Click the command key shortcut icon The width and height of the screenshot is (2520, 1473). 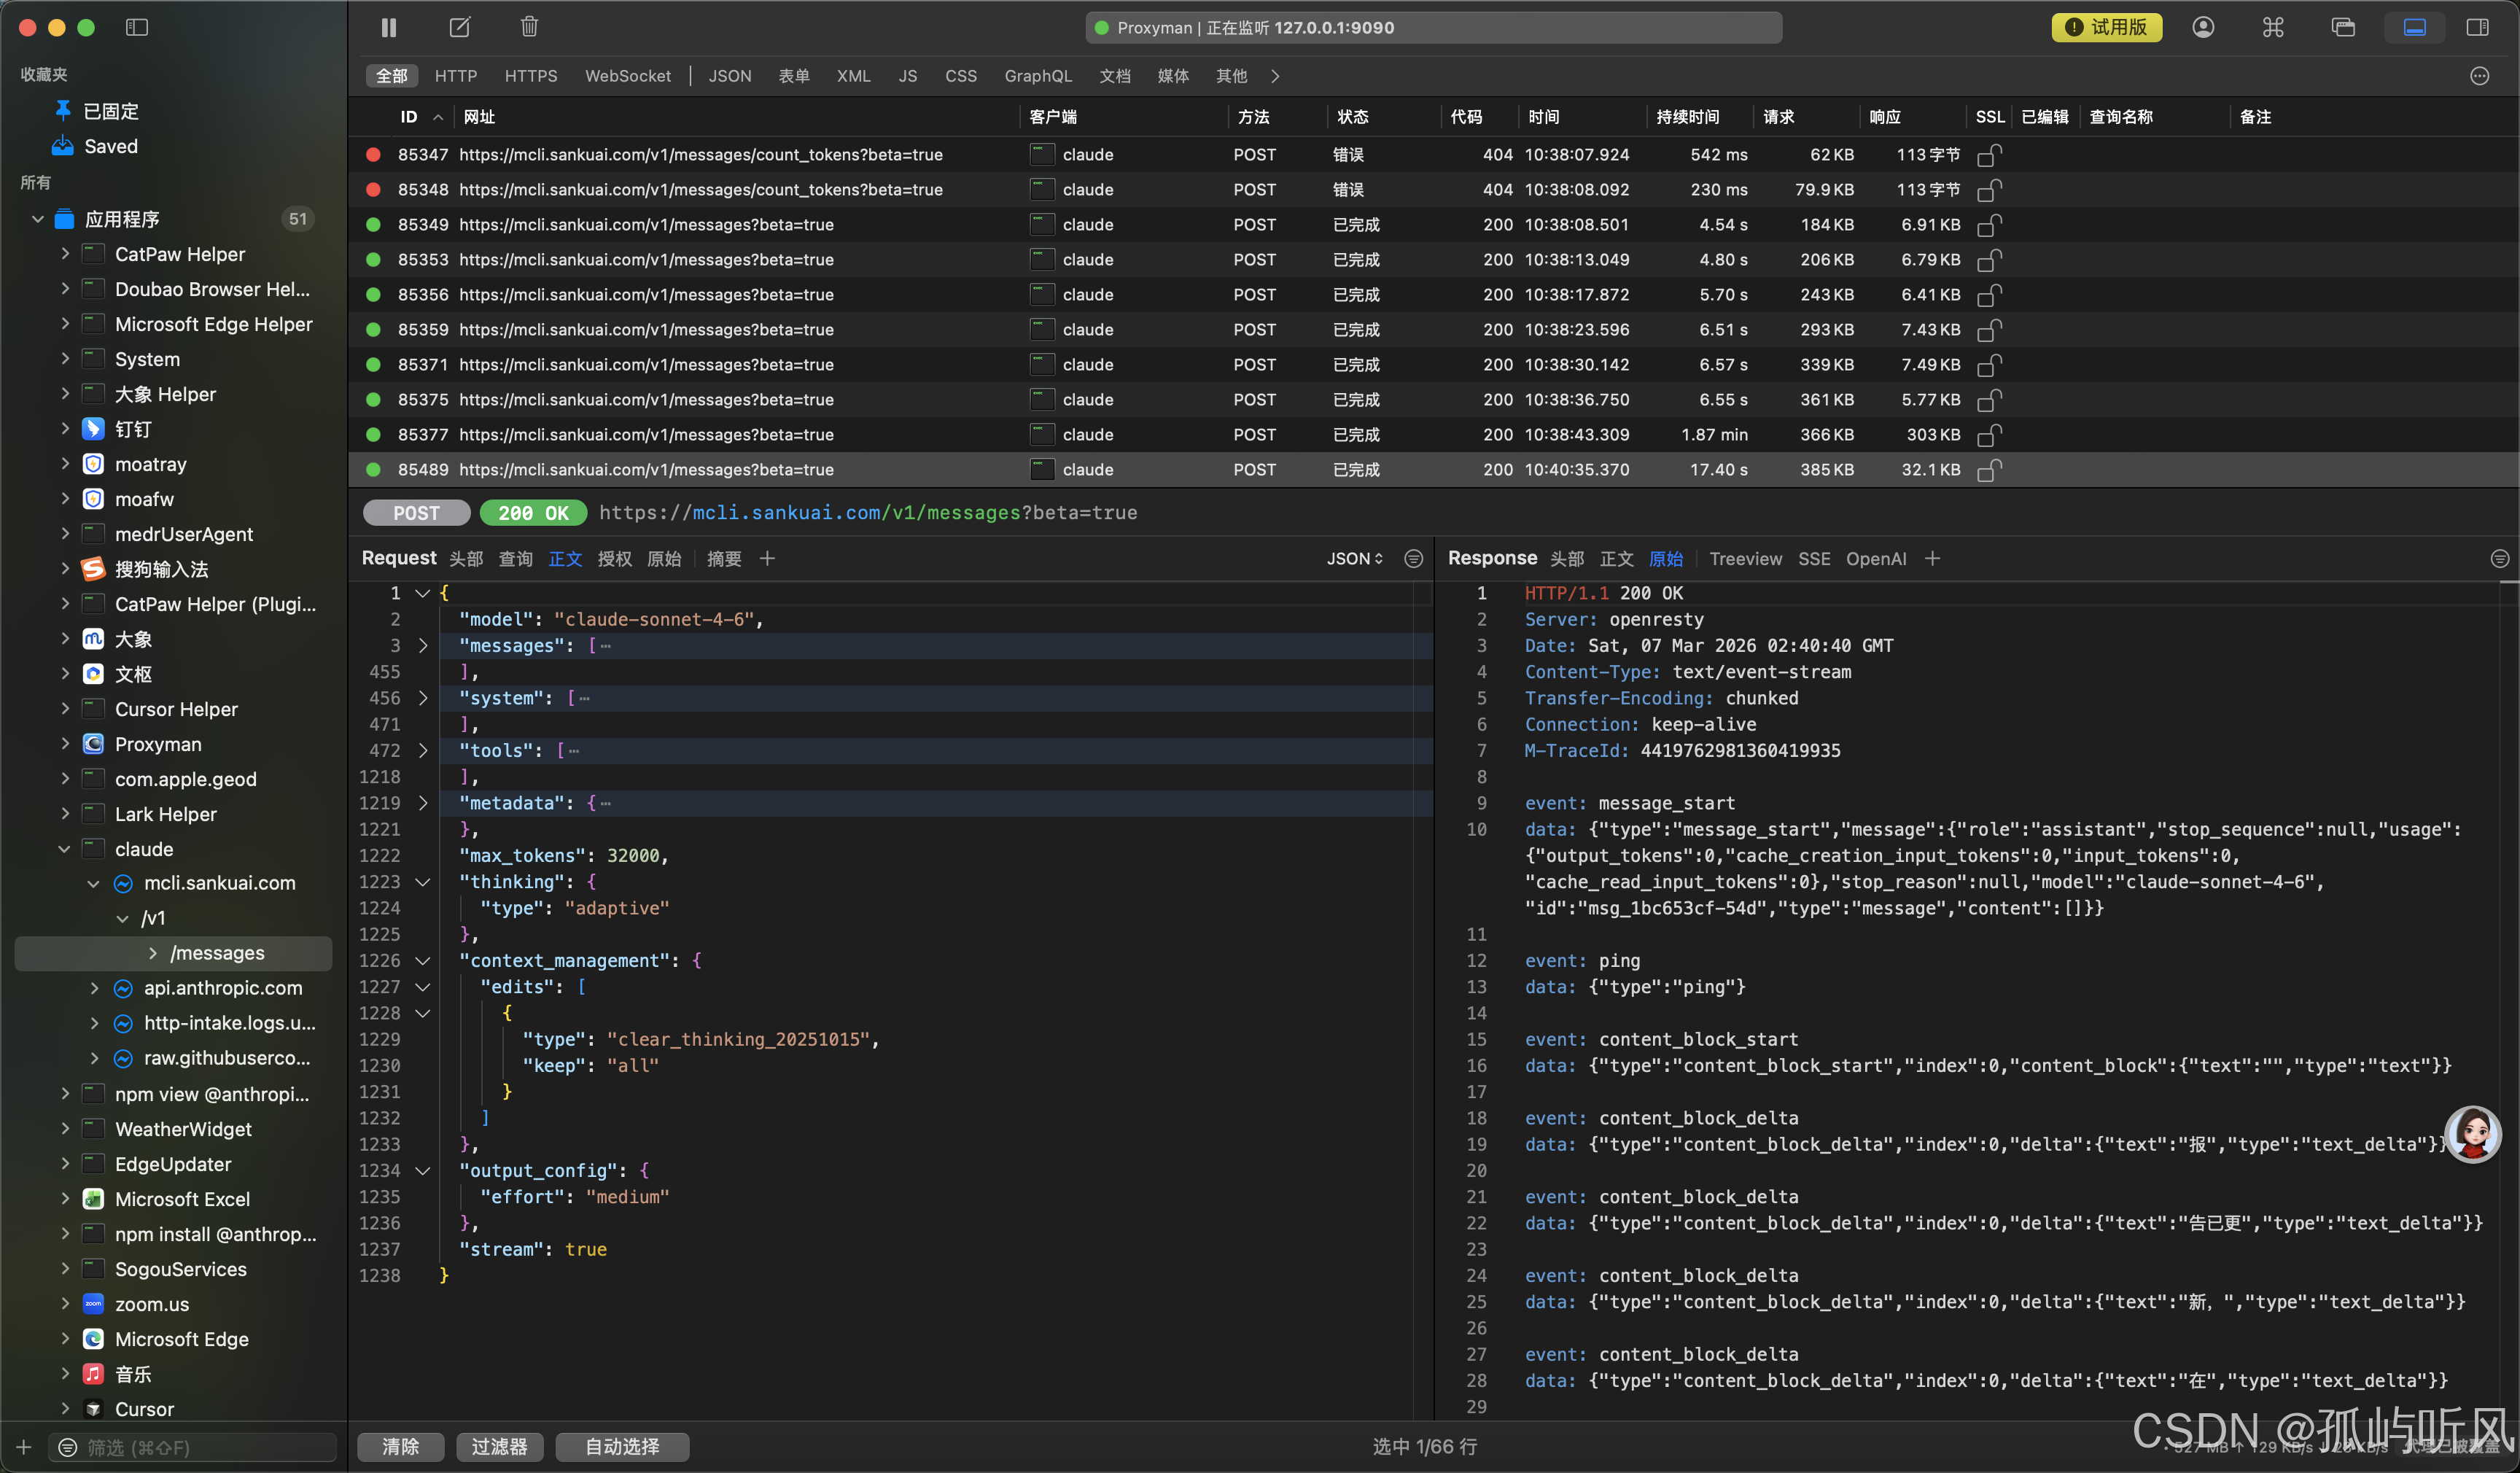click(x=2273, y=27)
